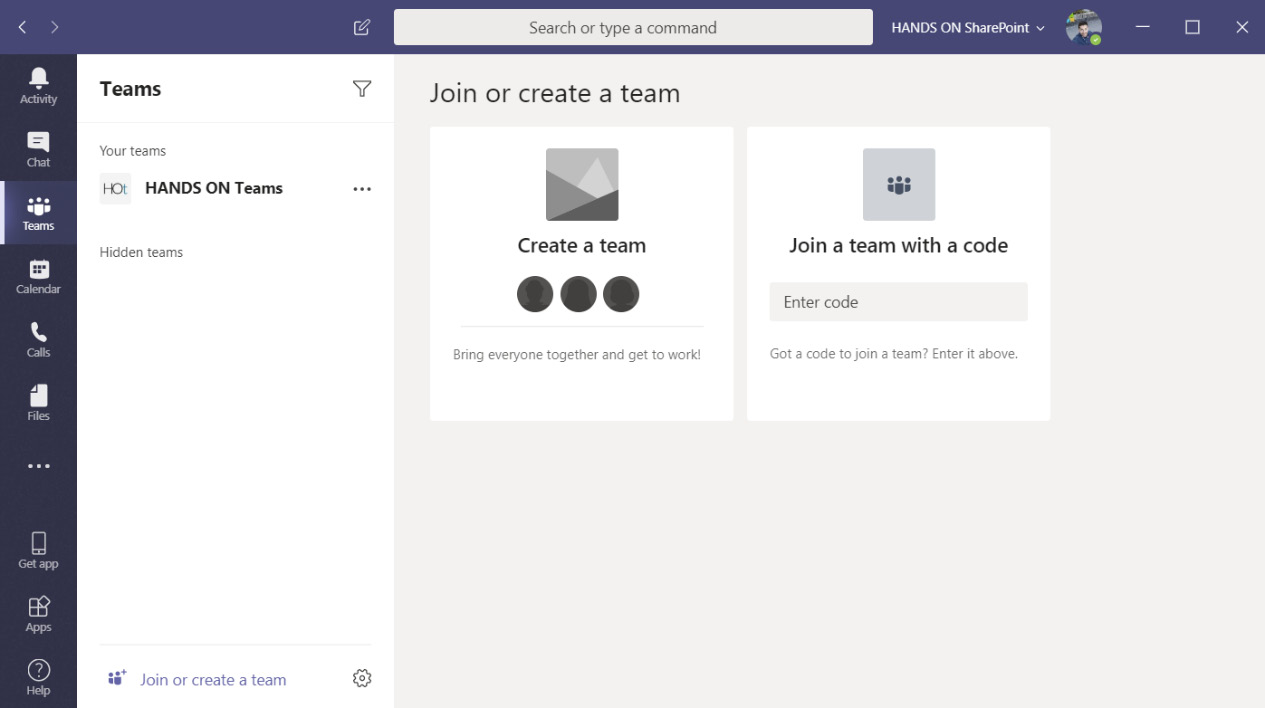Open the Calendar view
The image size is (1265, 708).
[38, 275]
